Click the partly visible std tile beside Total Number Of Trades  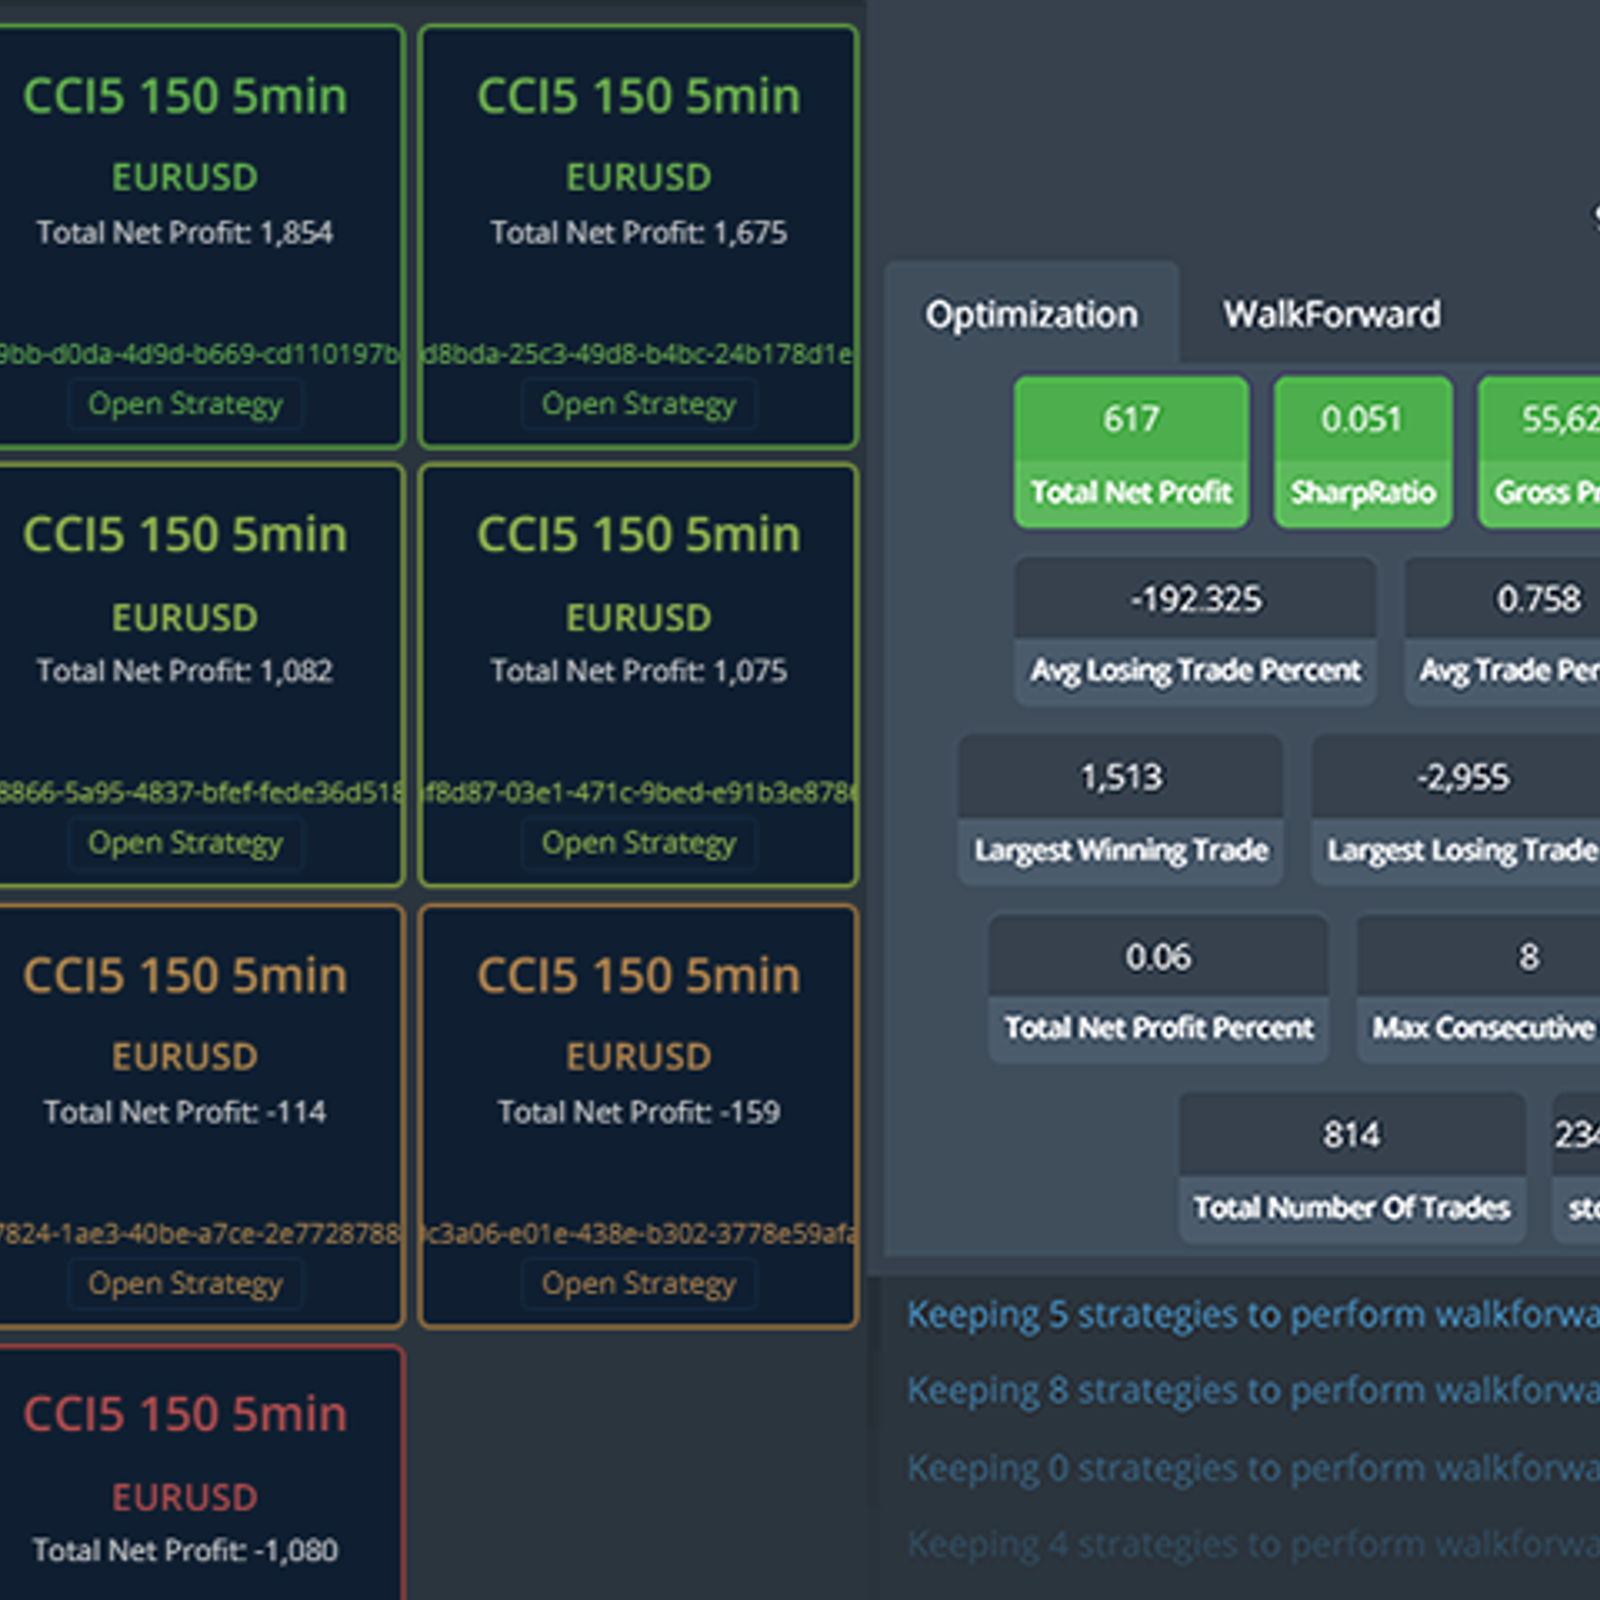click(x=1577, y=1167)
